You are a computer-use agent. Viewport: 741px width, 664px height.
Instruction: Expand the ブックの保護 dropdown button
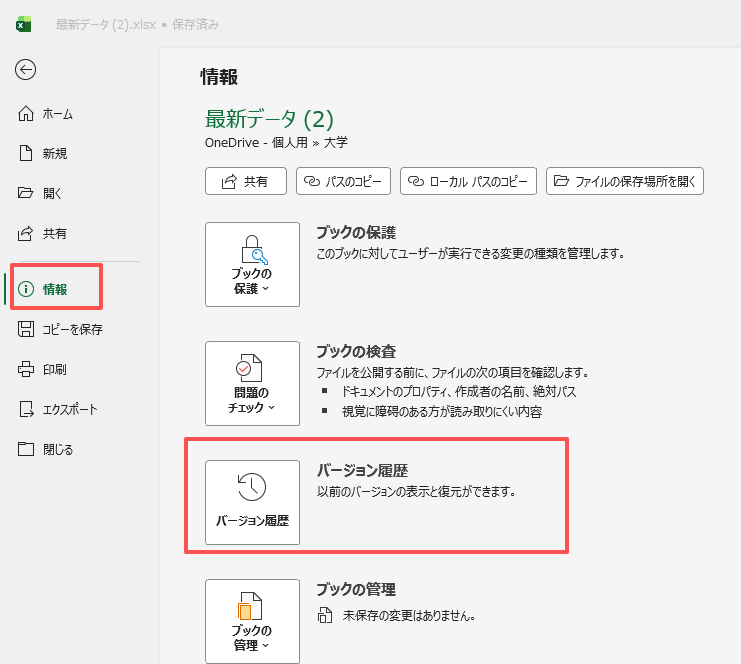pos(252,265)
